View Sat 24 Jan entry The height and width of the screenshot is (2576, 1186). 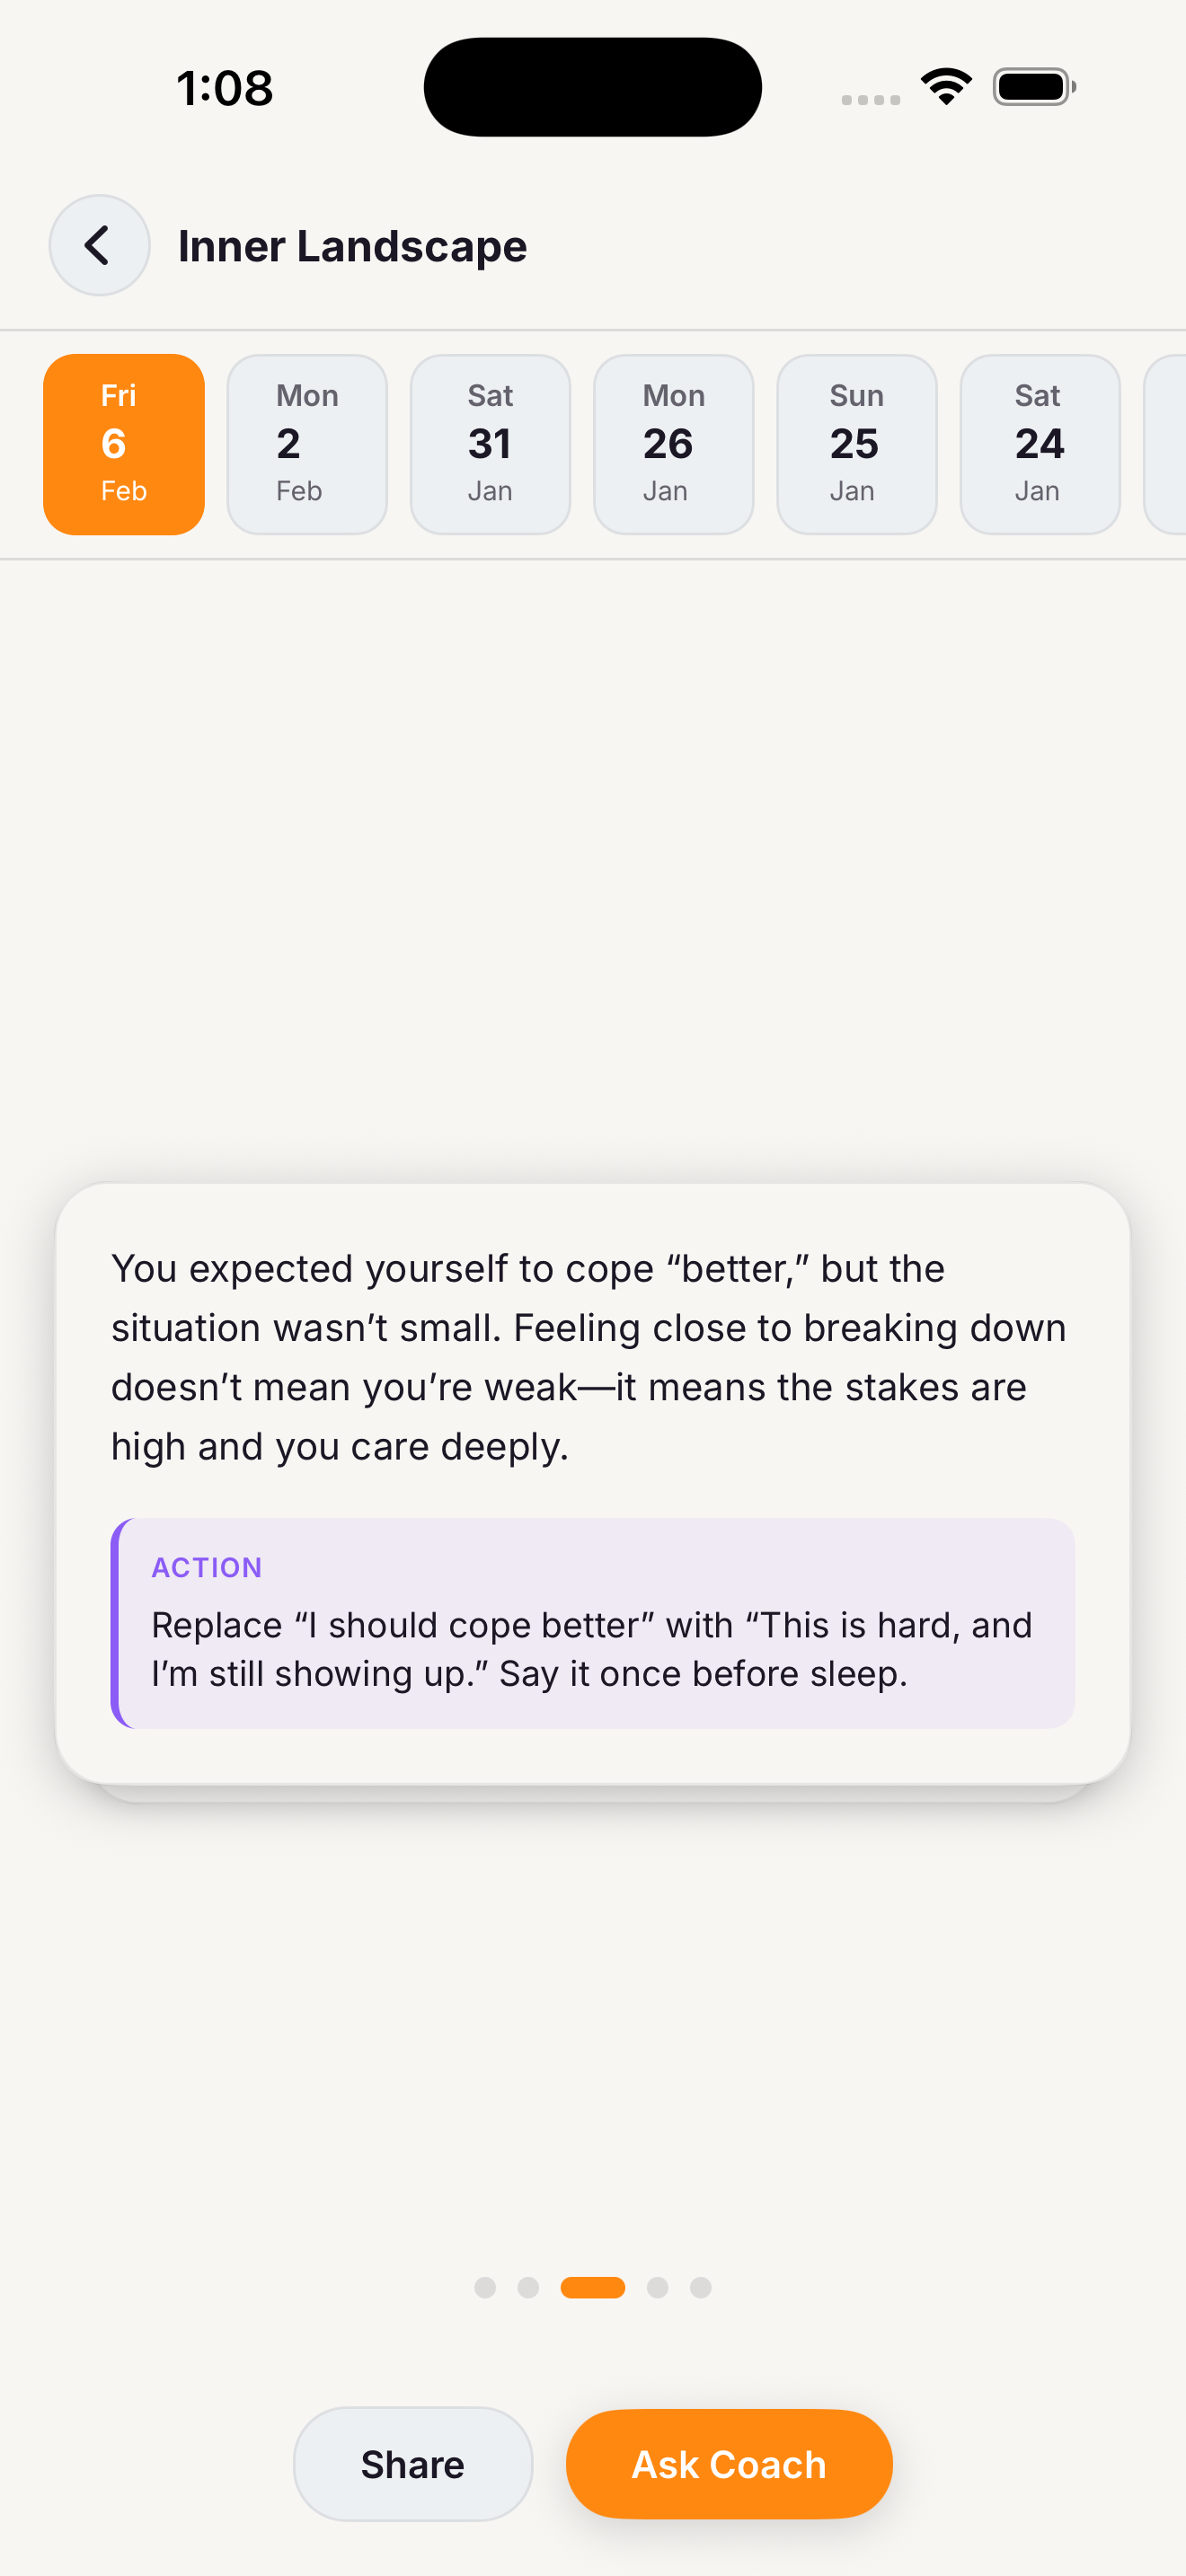coord(1039,444)
